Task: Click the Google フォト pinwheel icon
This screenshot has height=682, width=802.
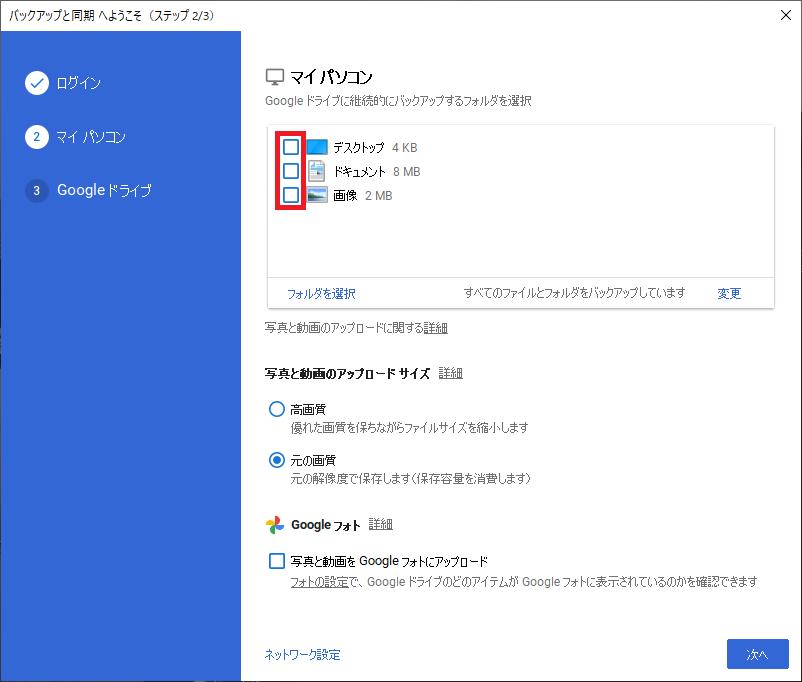Action: click(275, 525)
